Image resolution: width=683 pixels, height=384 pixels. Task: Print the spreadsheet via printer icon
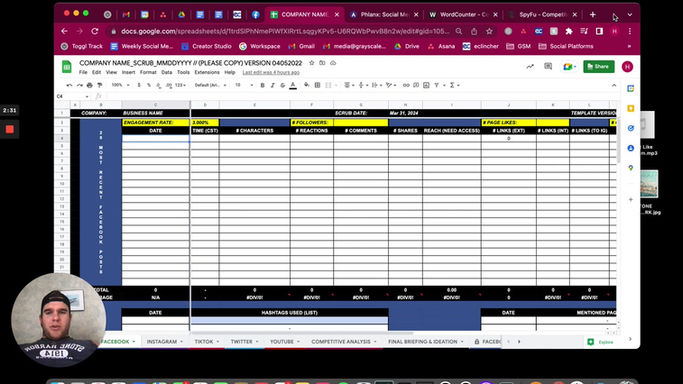pos(90,85)
